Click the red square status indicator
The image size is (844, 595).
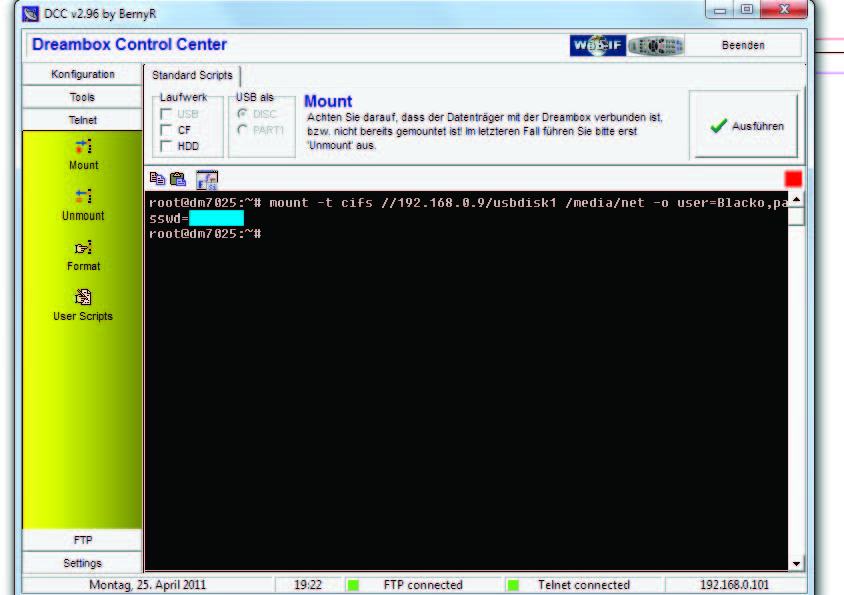[x=793, y=178]
